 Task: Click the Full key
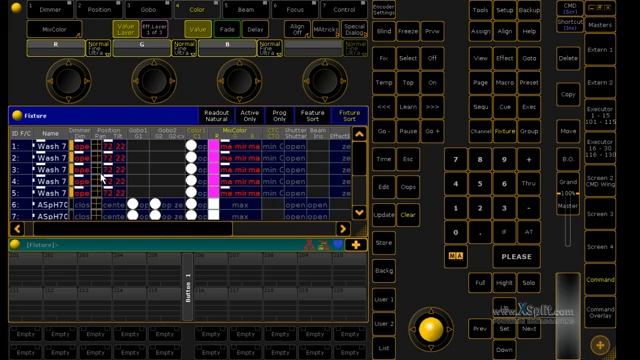(480, 282)
